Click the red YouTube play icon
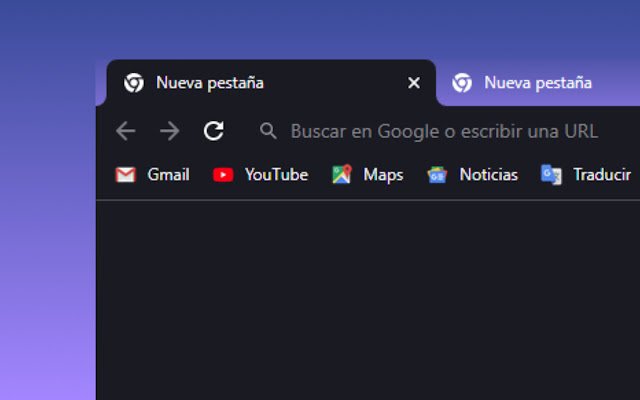Screen dimensions: 640x400 pyautogui.click(x=223, y=175)
